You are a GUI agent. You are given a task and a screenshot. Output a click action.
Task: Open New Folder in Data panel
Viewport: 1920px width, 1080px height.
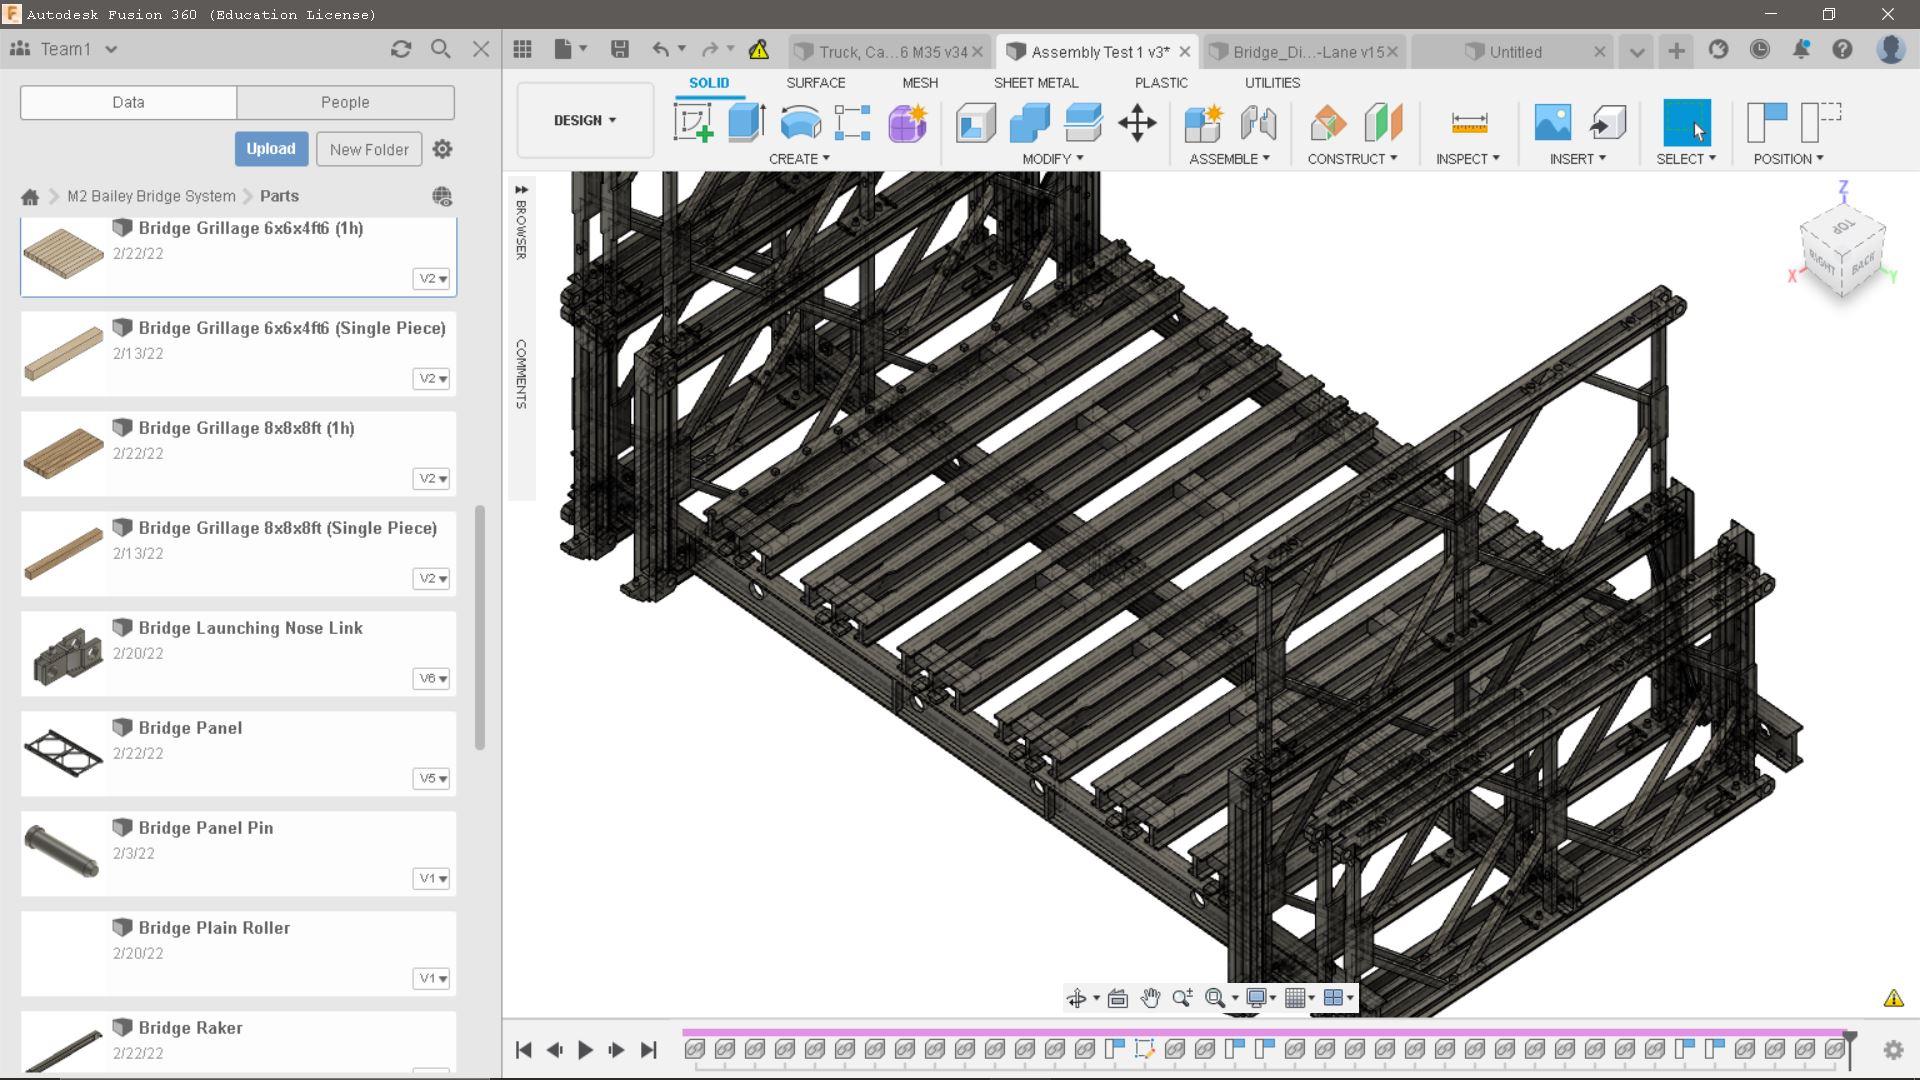pos(369,149)
